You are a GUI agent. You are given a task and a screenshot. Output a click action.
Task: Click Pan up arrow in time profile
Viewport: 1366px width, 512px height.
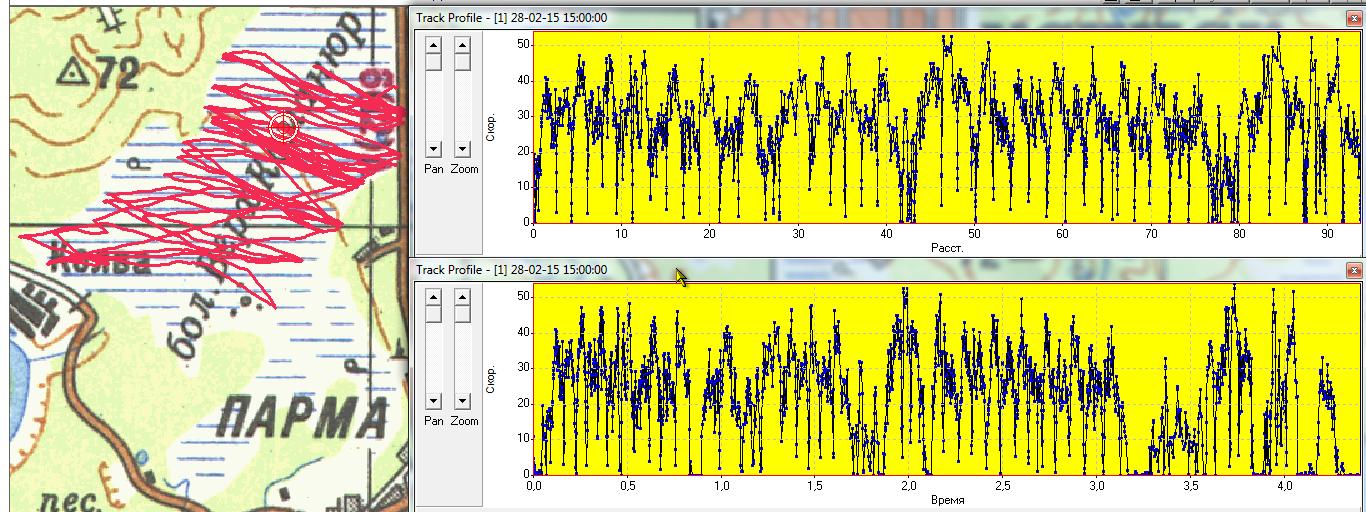point(433,297)
